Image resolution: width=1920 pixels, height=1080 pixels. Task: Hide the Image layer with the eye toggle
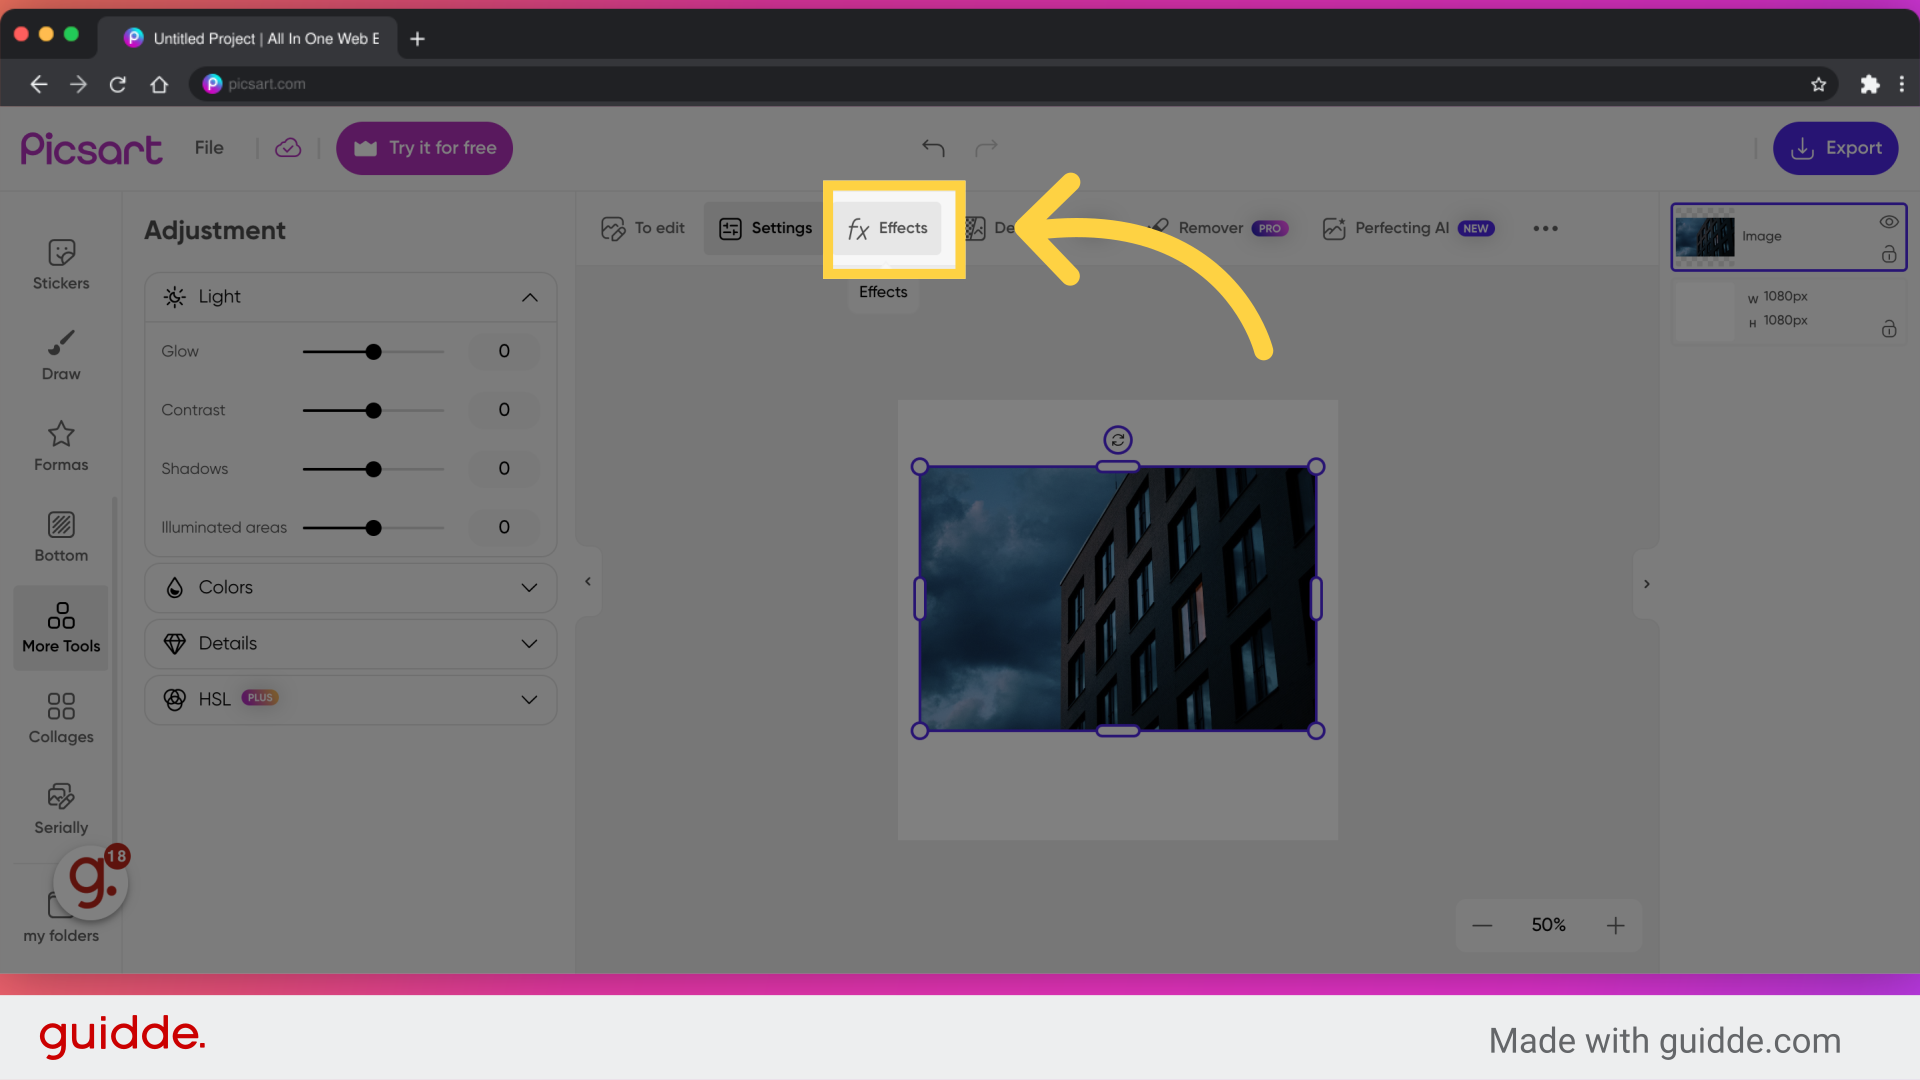coord(1890,221)
